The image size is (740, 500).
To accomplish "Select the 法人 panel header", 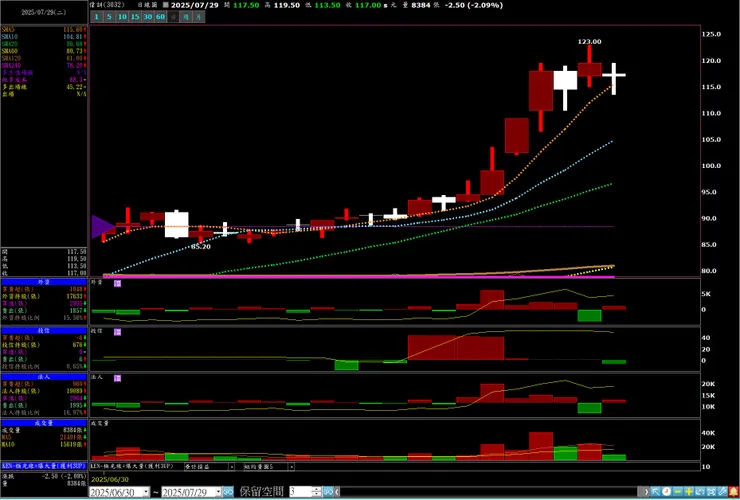I will tap(44, 377).
